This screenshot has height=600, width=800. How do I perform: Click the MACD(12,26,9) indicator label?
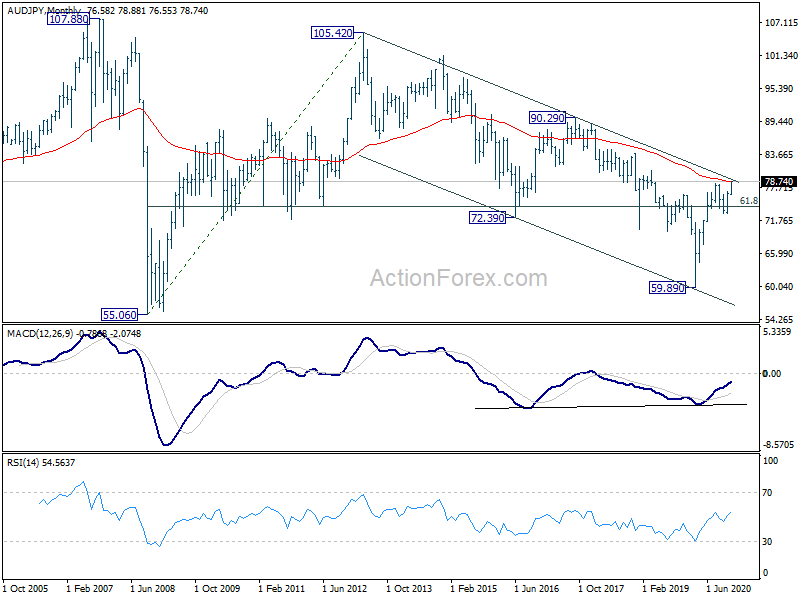coord(40,334)
